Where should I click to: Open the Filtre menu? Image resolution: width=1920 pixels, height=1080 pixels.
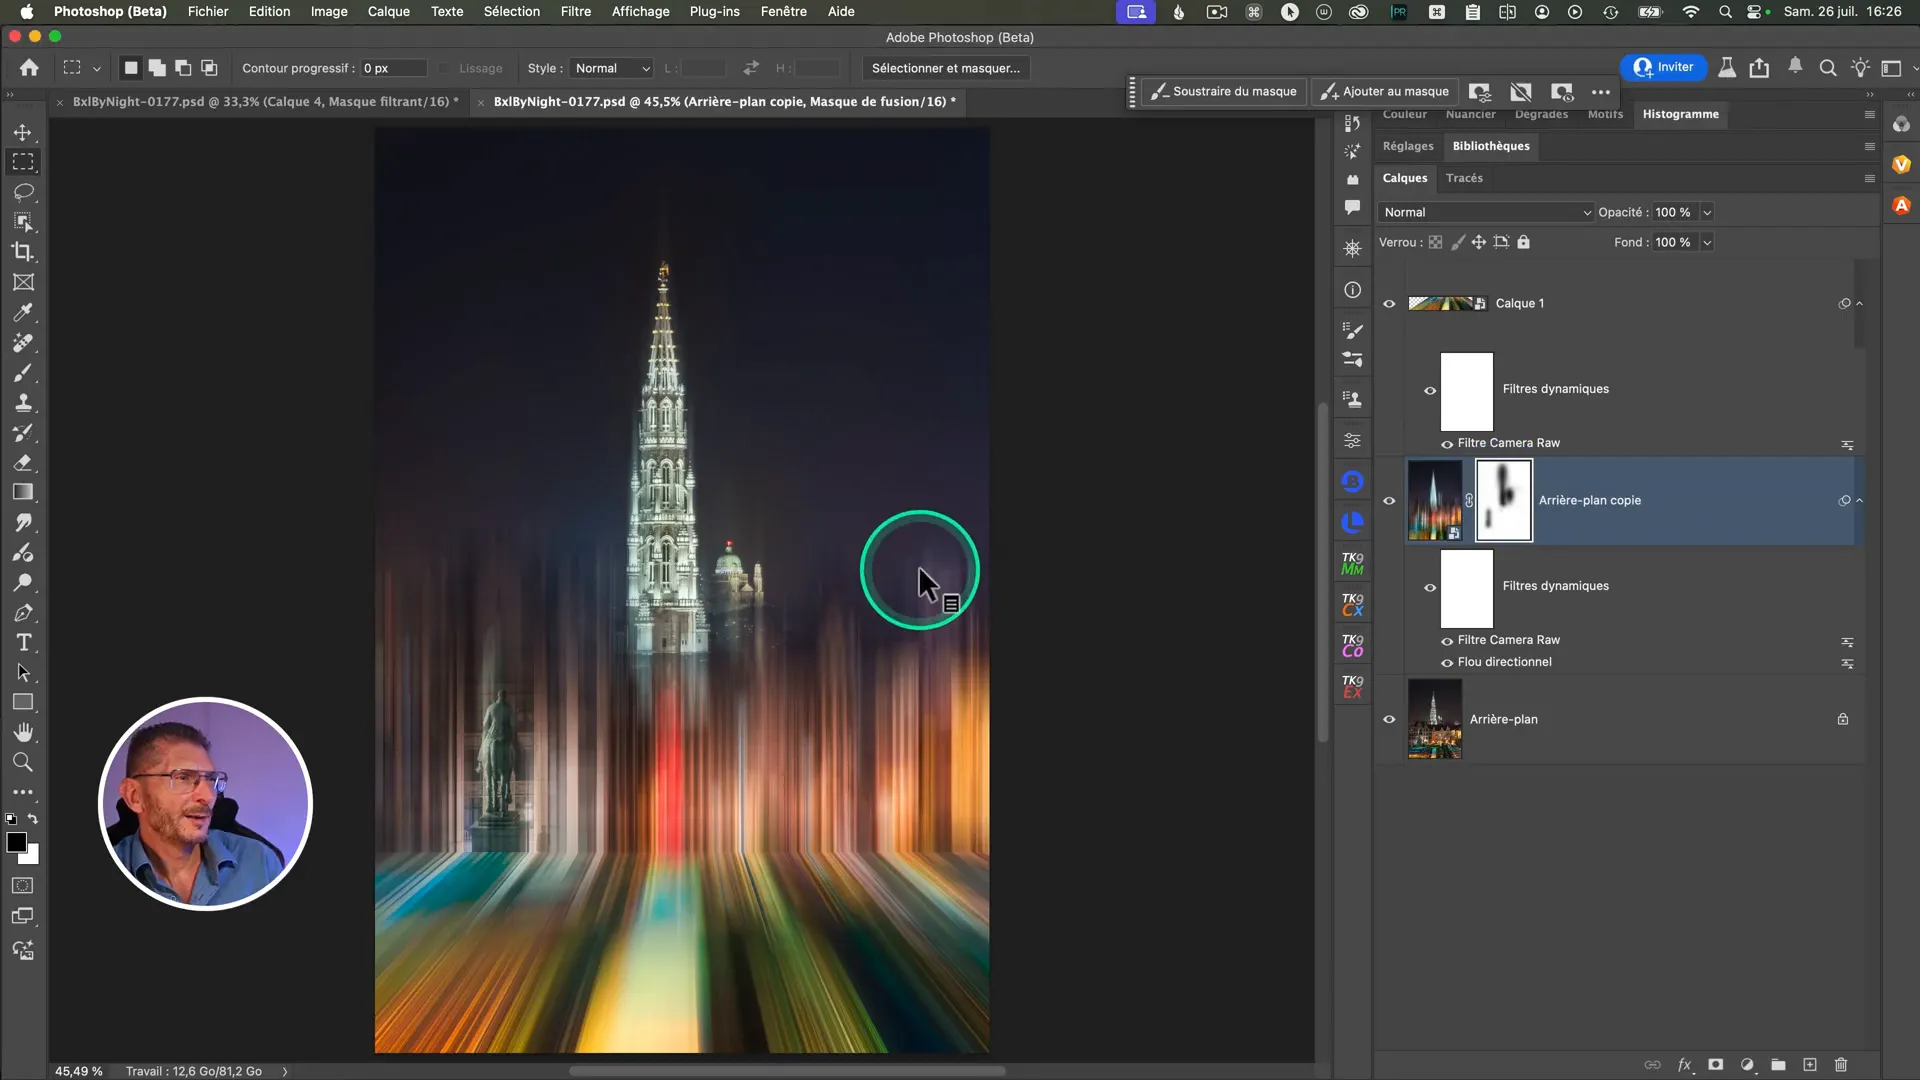(575, 11)
